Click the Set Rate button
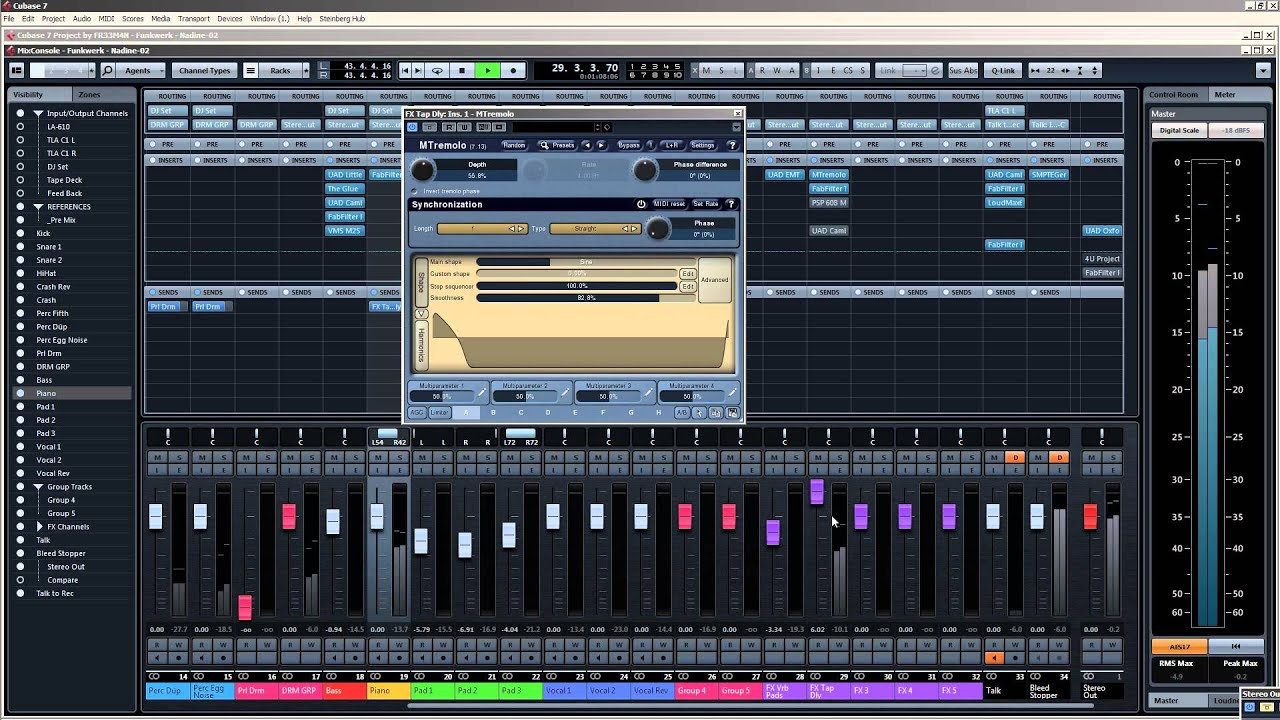 click(706, 204)
